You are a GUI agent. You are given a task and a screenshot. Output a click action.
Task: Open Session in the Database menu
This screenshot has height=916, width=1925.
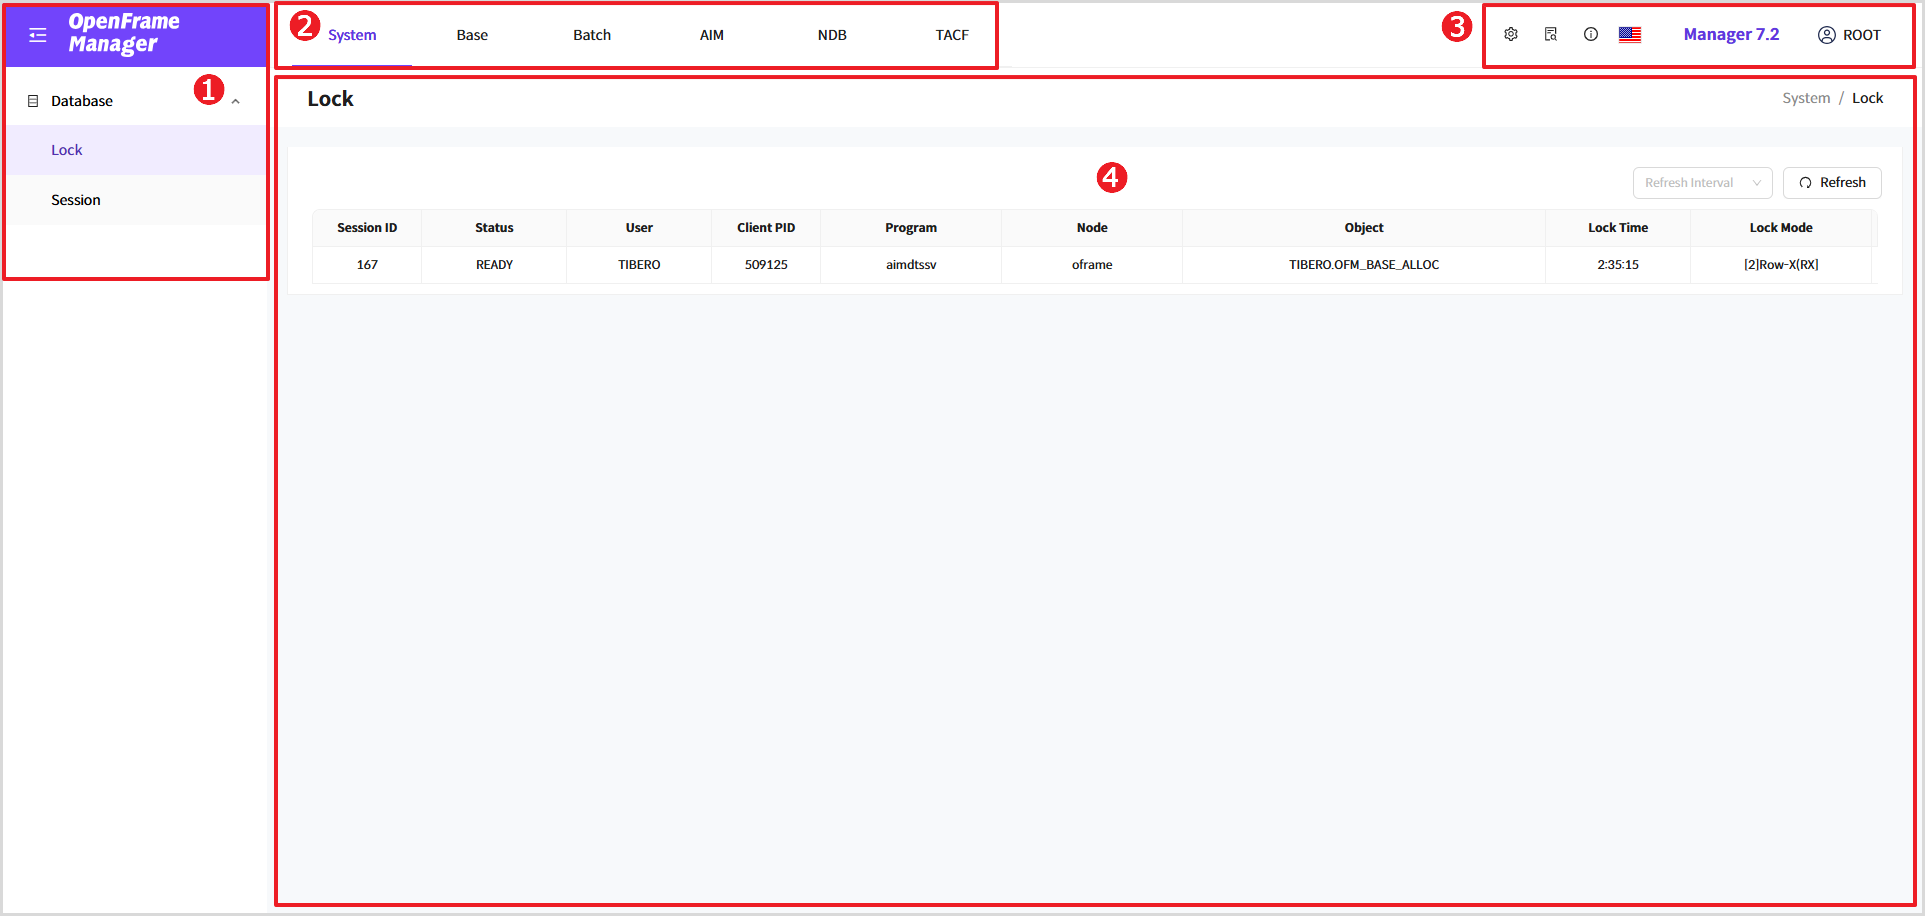click(76, 200)
